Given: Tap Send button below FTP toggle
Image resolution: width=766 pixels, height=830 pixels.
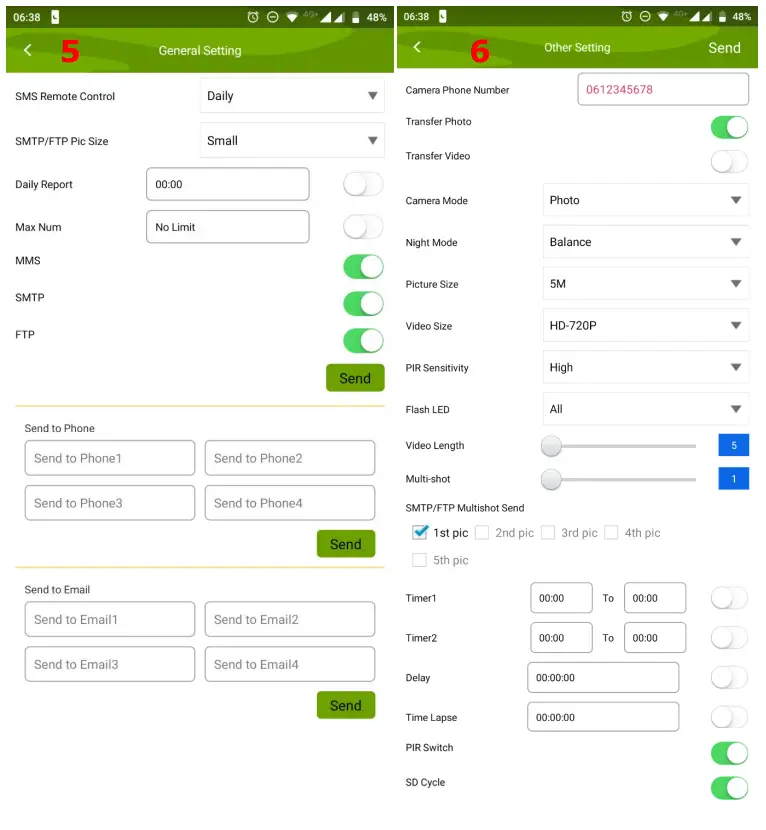Looking at the screenshot, I should (x=355, y=378).
